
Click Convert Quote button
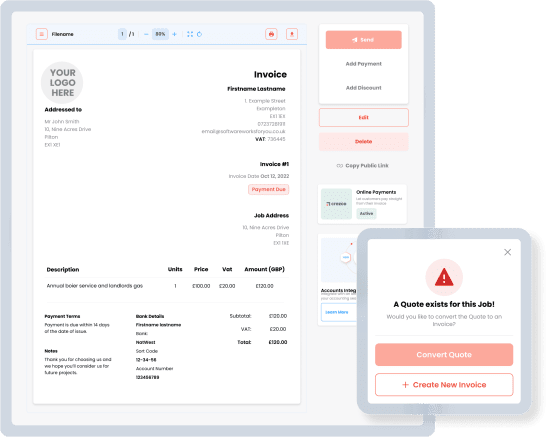444,354
